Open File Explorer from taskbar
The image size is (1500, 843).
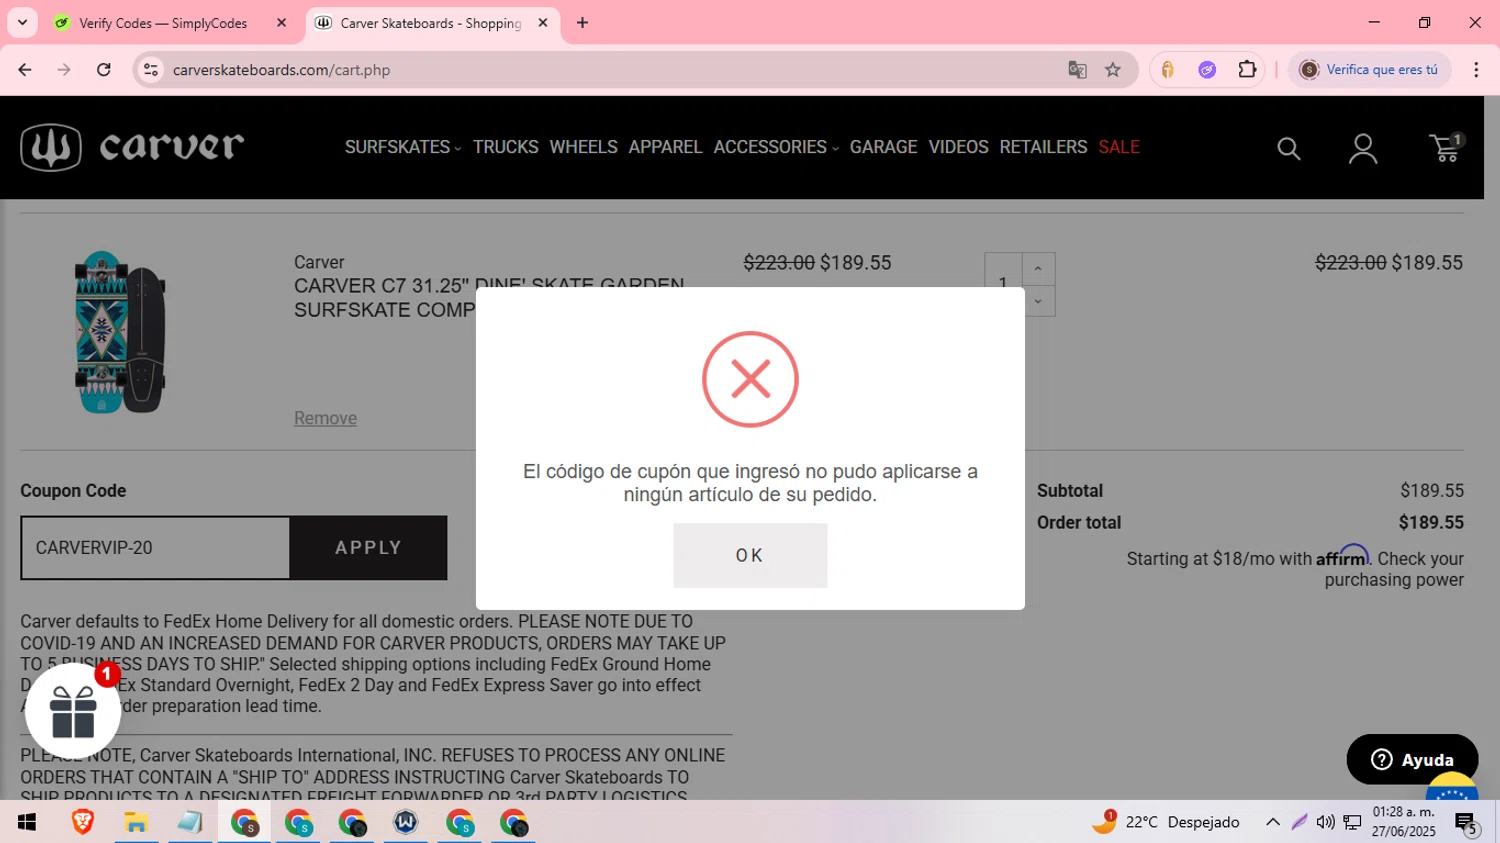pos(136,822)
